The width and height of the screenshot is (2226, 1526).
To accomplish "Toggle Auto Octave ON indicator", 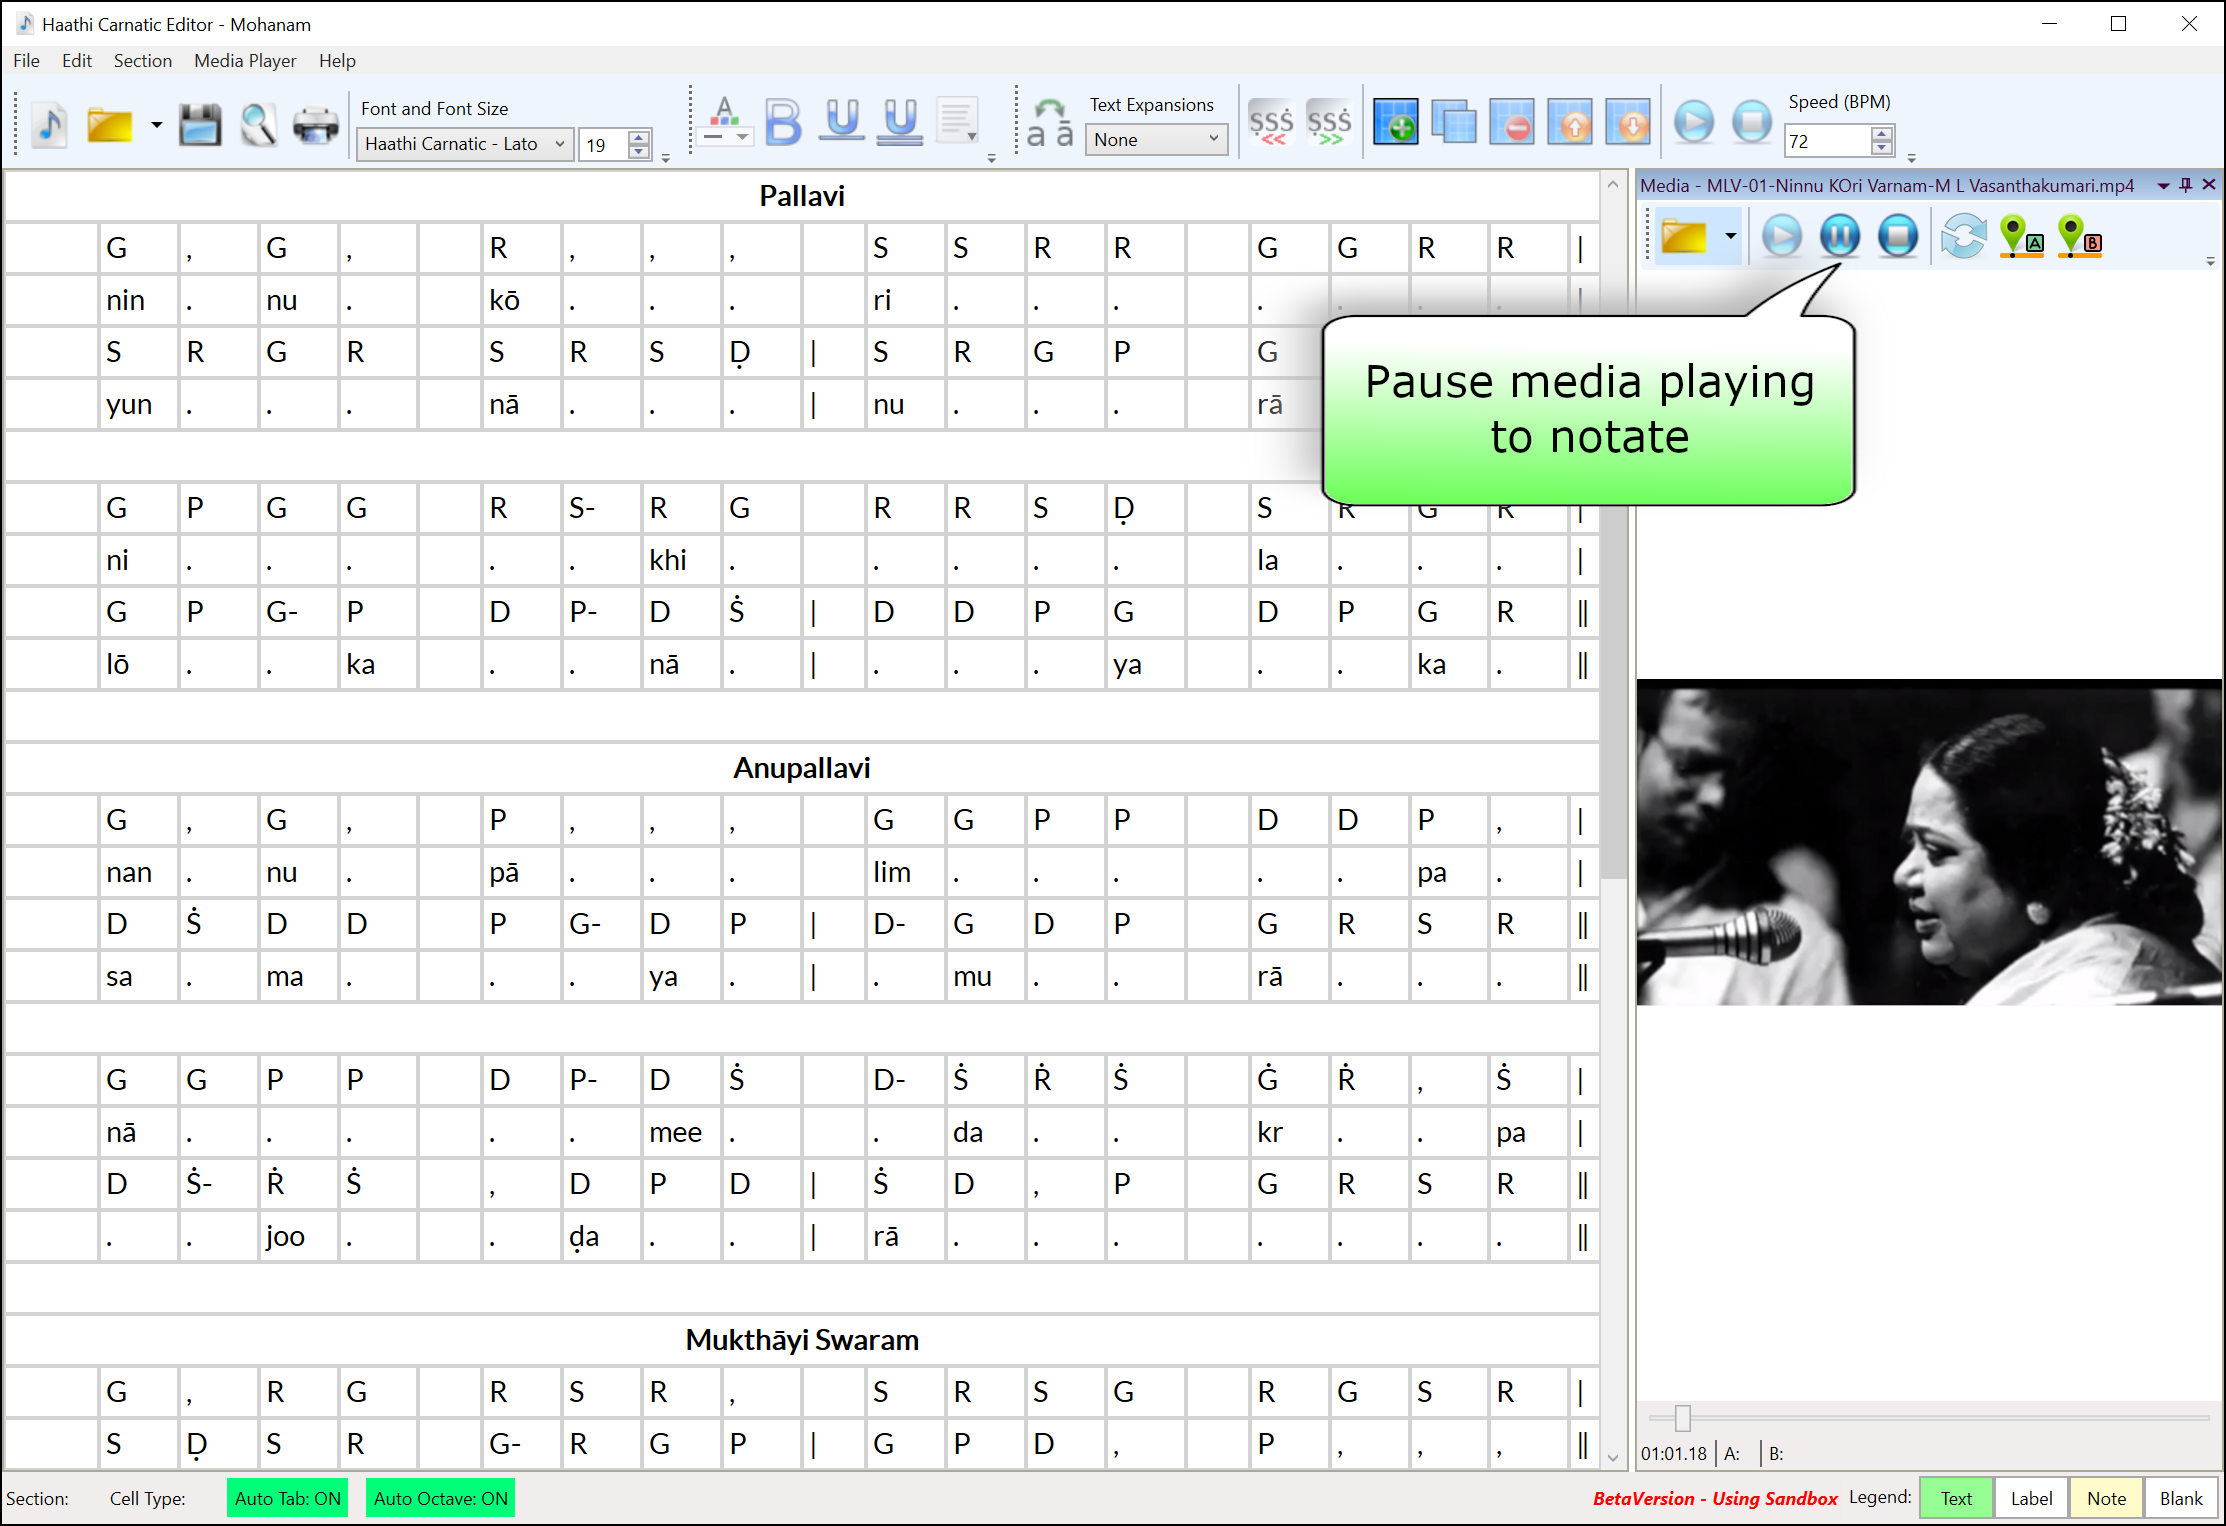I will pyautogui.click(x=440, y=1498).
